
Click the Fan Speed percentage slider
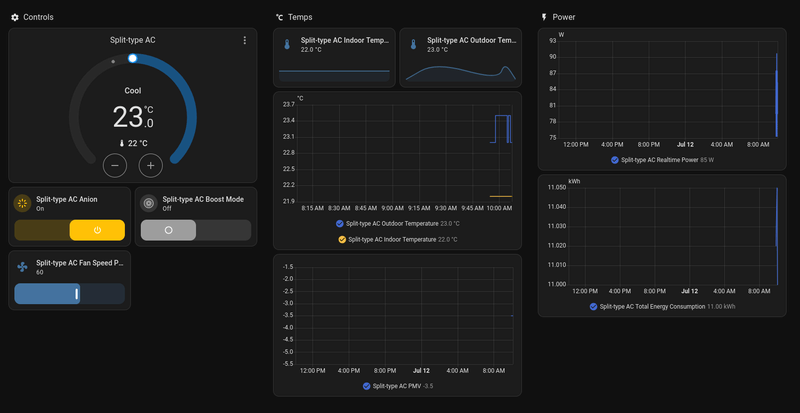(69, 294)
